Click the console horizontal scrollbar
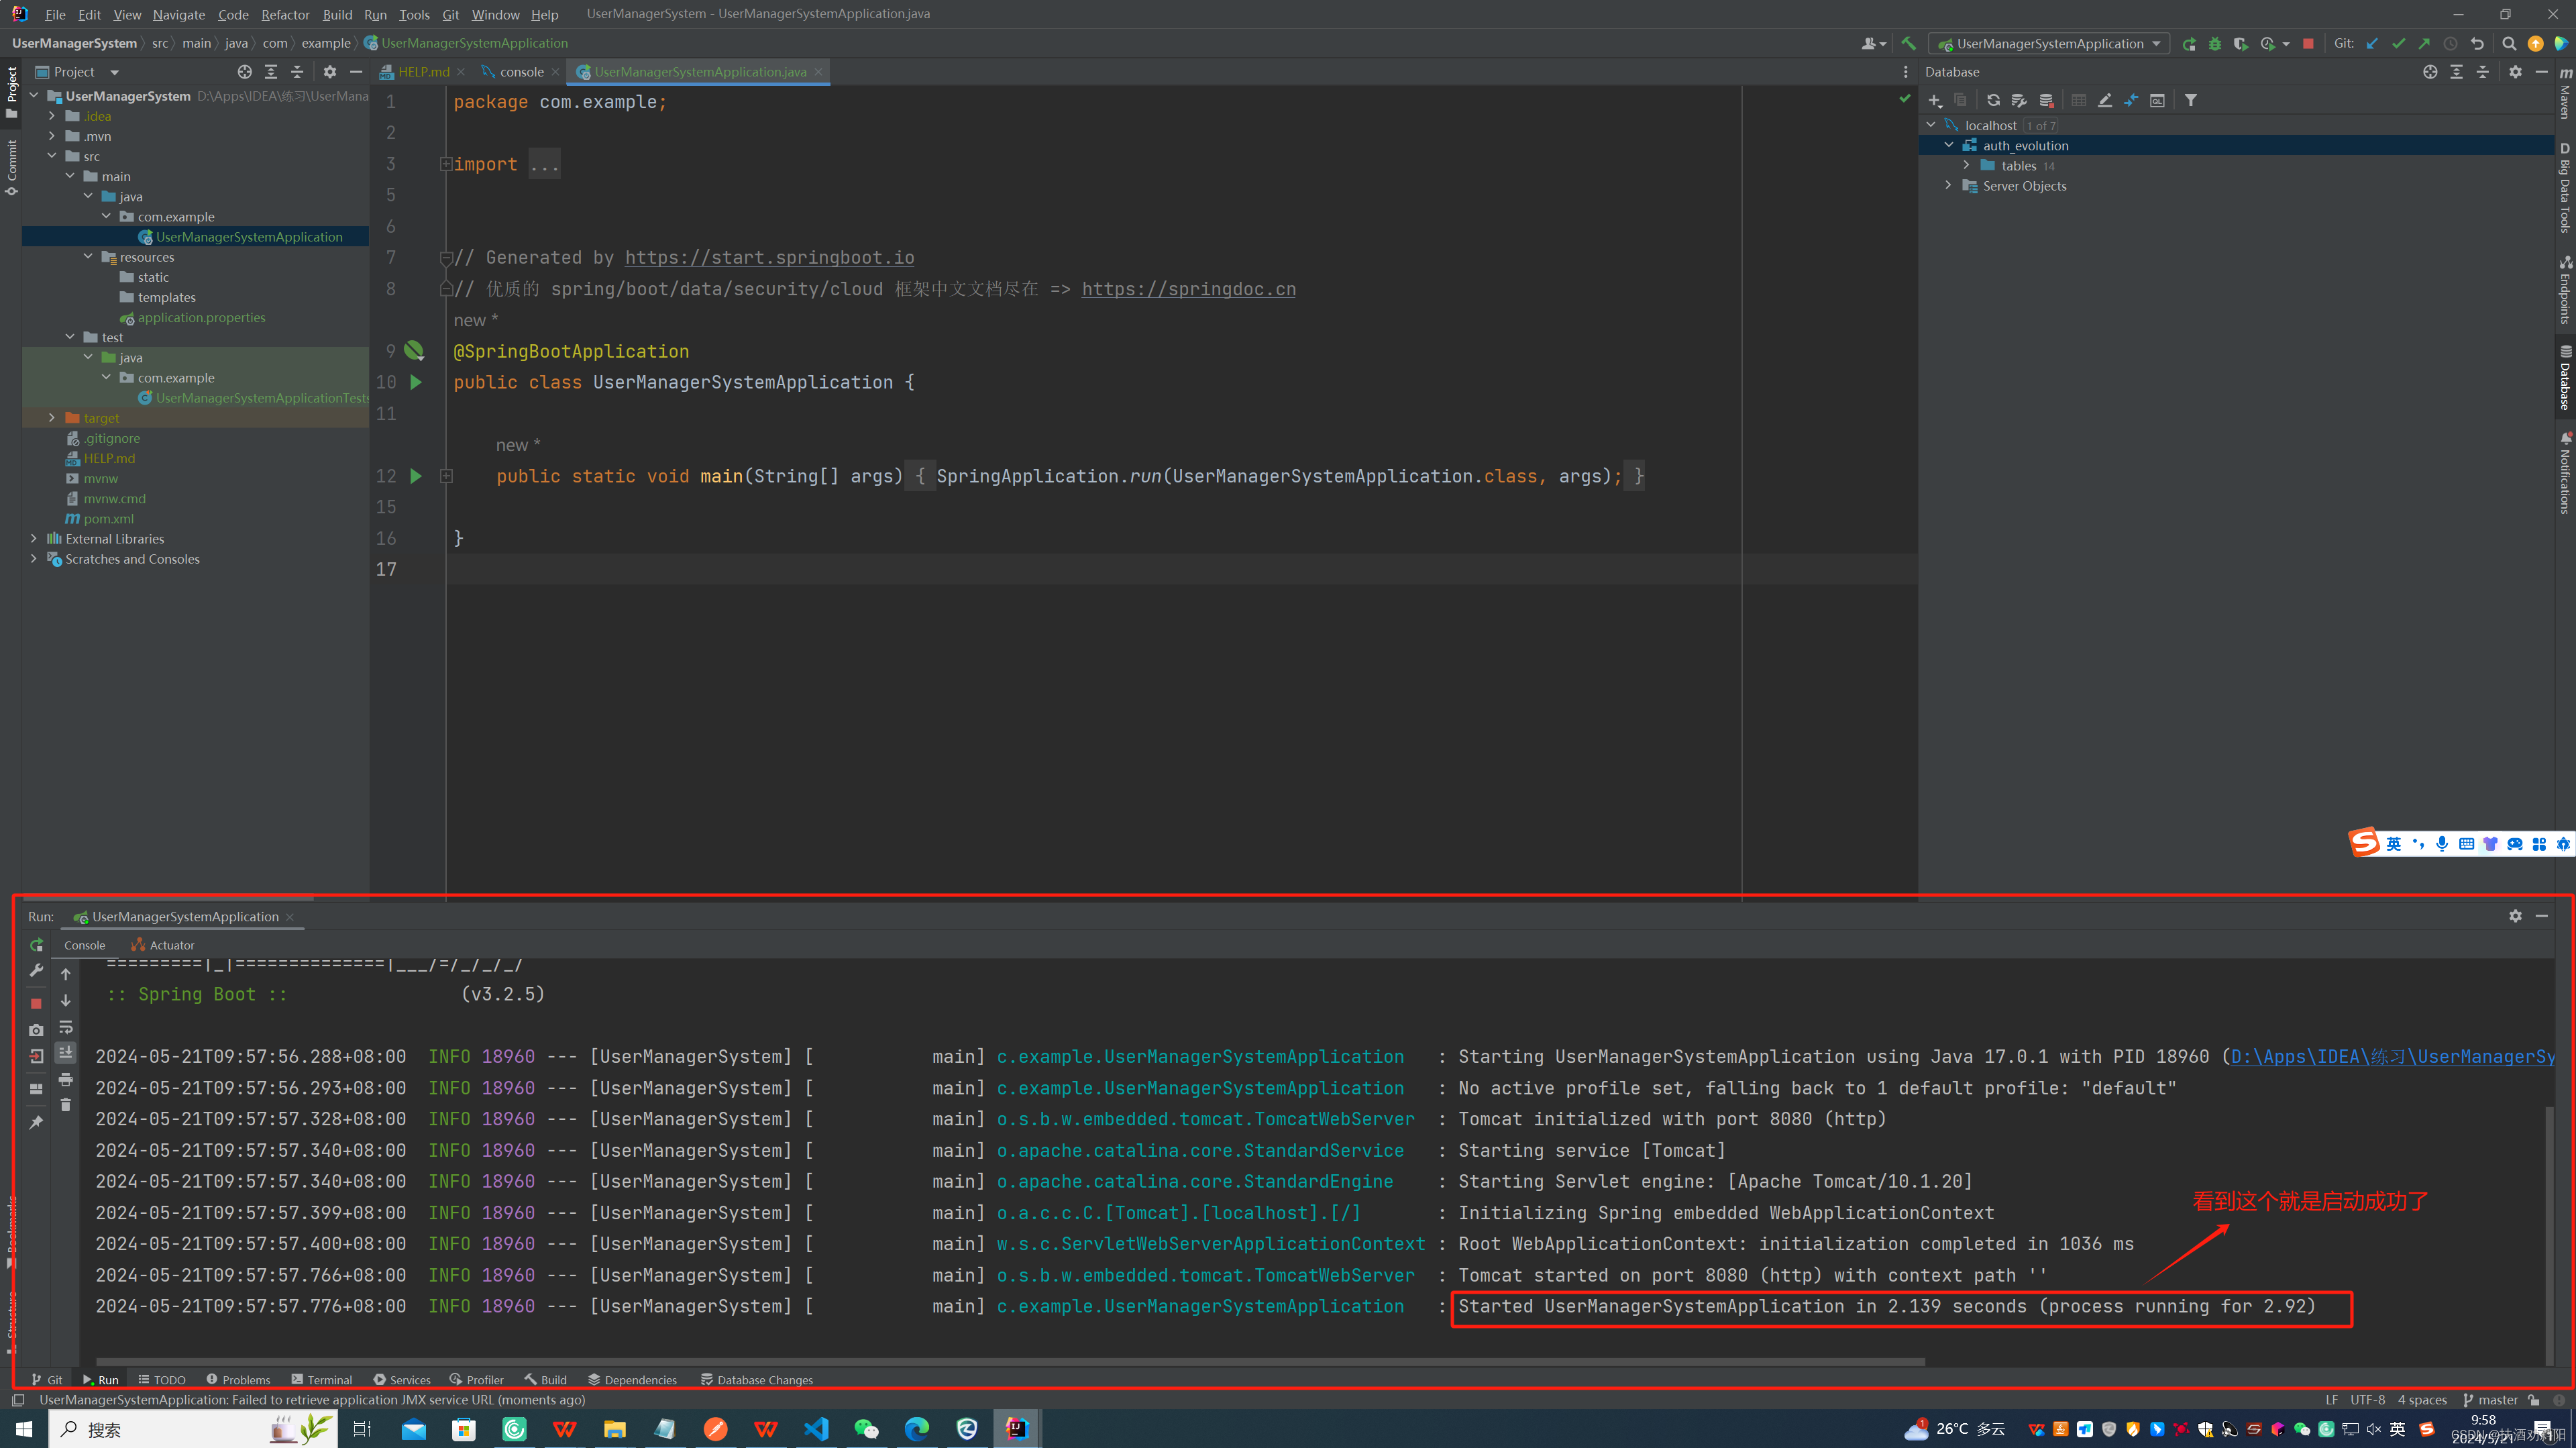 point(1010,1361)
